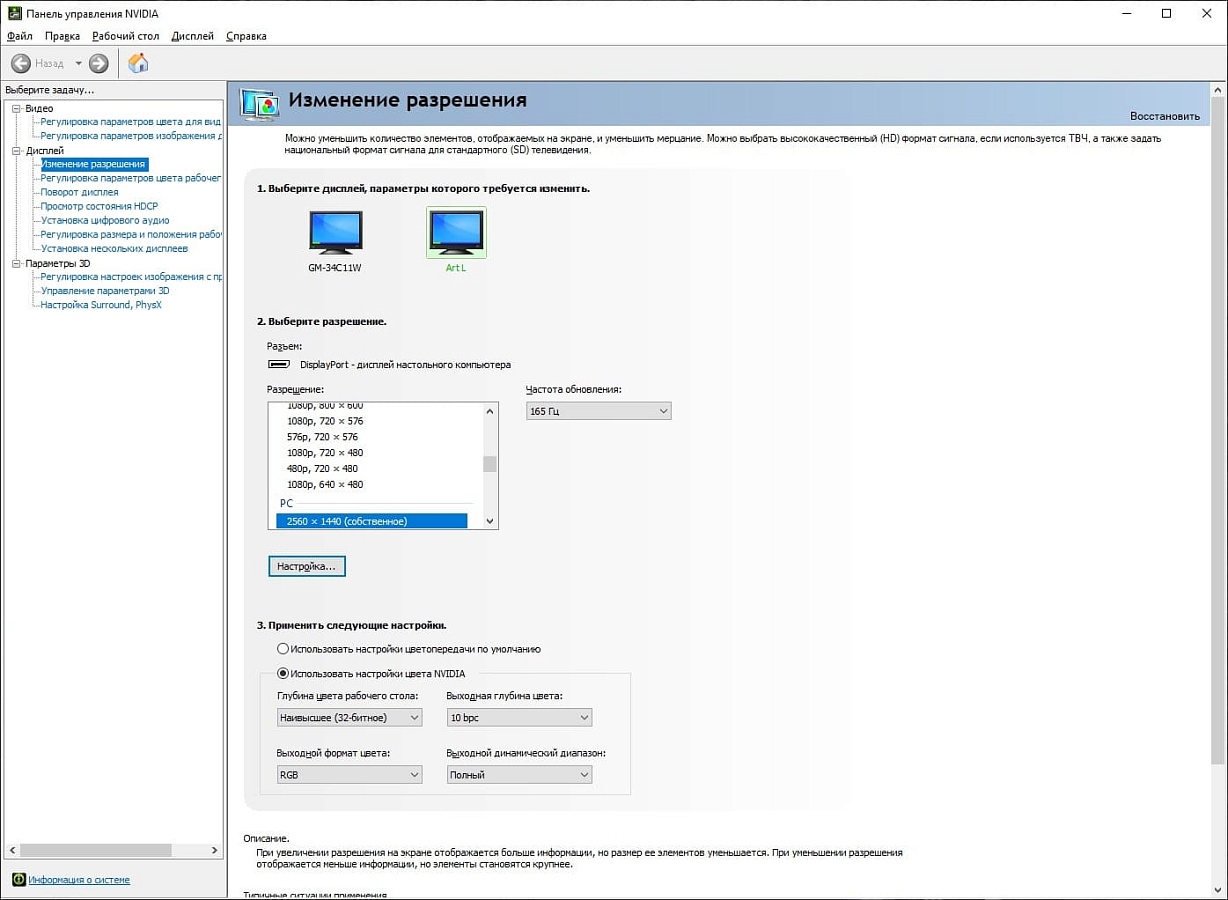Open Настройка Surround, PhysX item
1228x900 pixels.
click(101, 305)
